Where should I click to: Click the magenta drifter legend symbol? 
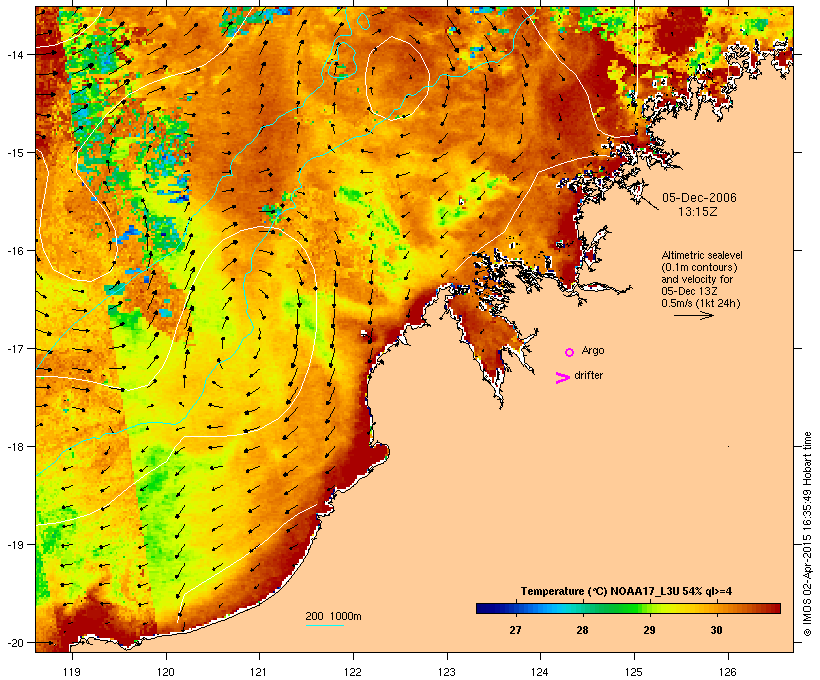tap(563, 378)
